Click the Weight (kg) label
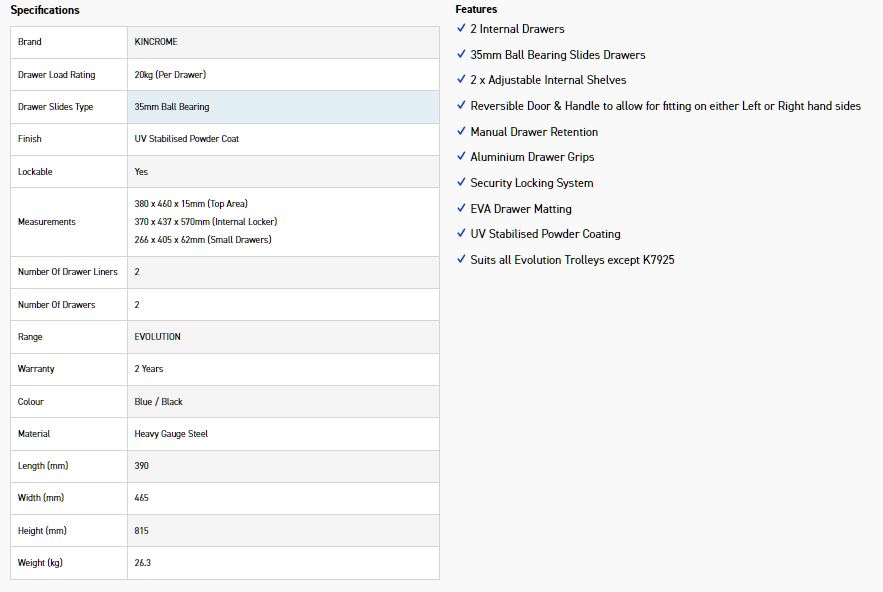 point(40,563)
